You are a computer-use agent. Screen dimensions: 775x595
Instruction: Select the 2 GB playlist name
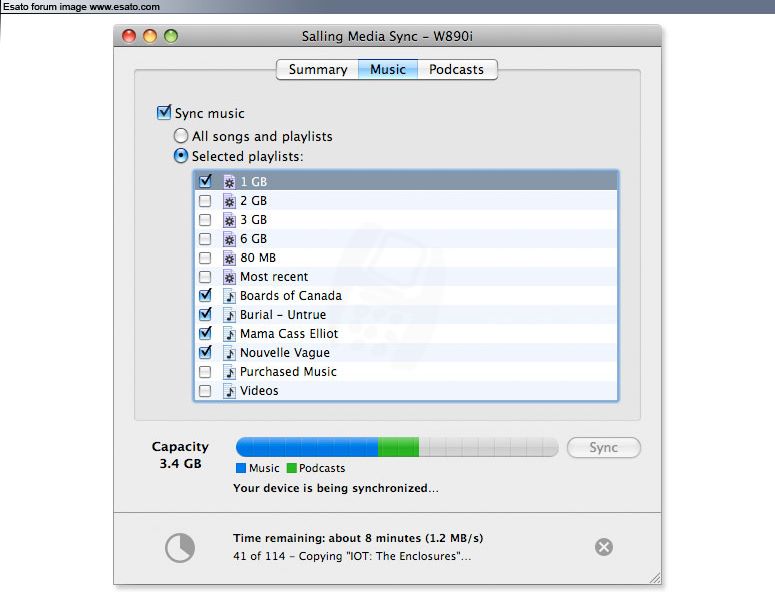(x=254, y=201)
